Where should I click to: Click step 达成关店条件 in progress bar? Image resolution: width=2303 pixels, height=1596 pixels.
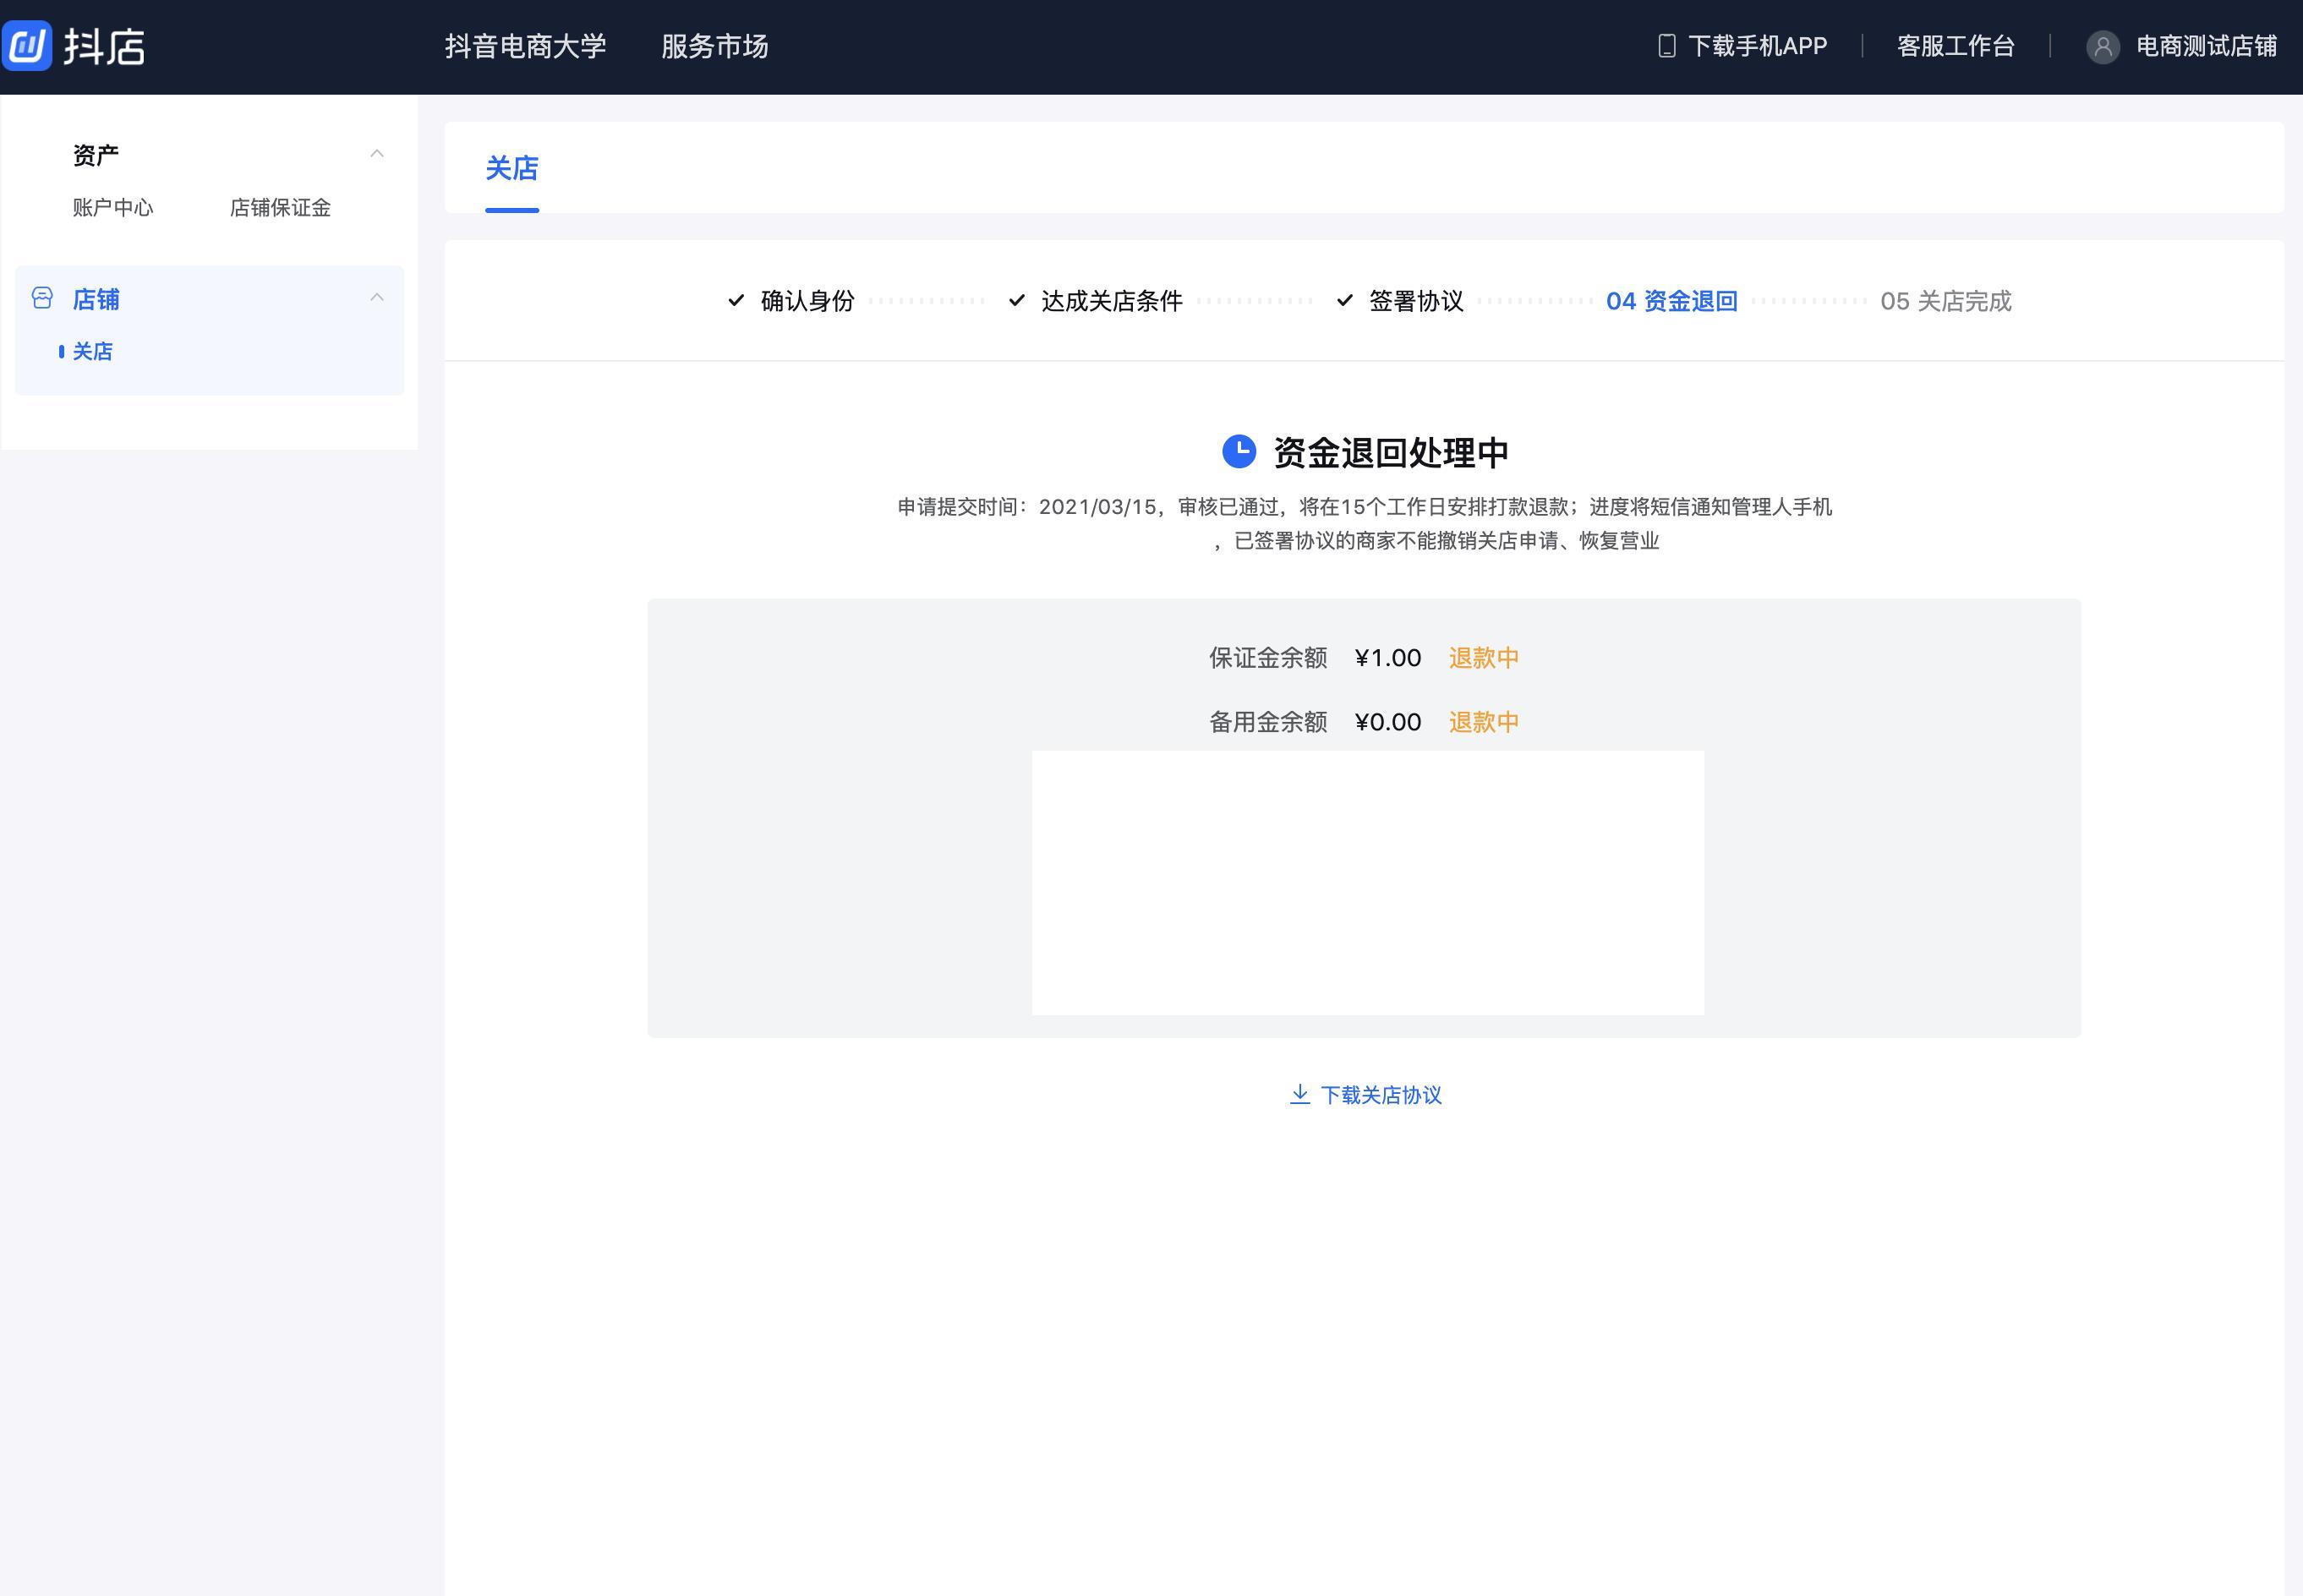tap(1112, 301)
